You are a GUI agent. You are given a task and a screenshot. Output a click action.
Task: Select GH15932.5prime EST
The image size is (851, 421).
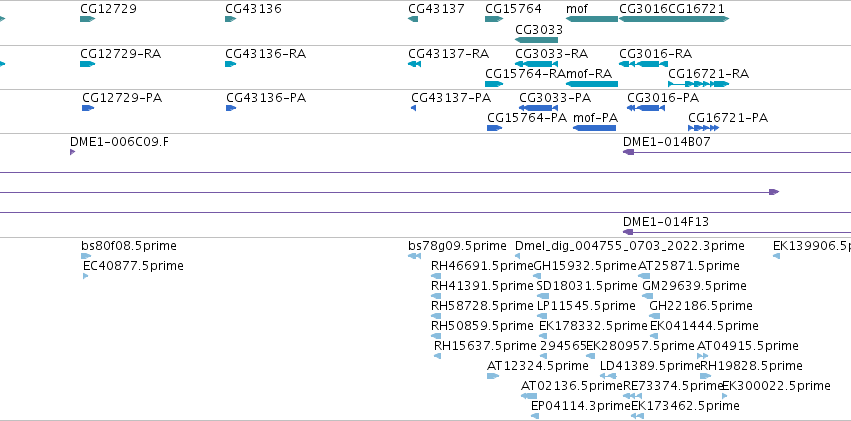coord(537,276)
